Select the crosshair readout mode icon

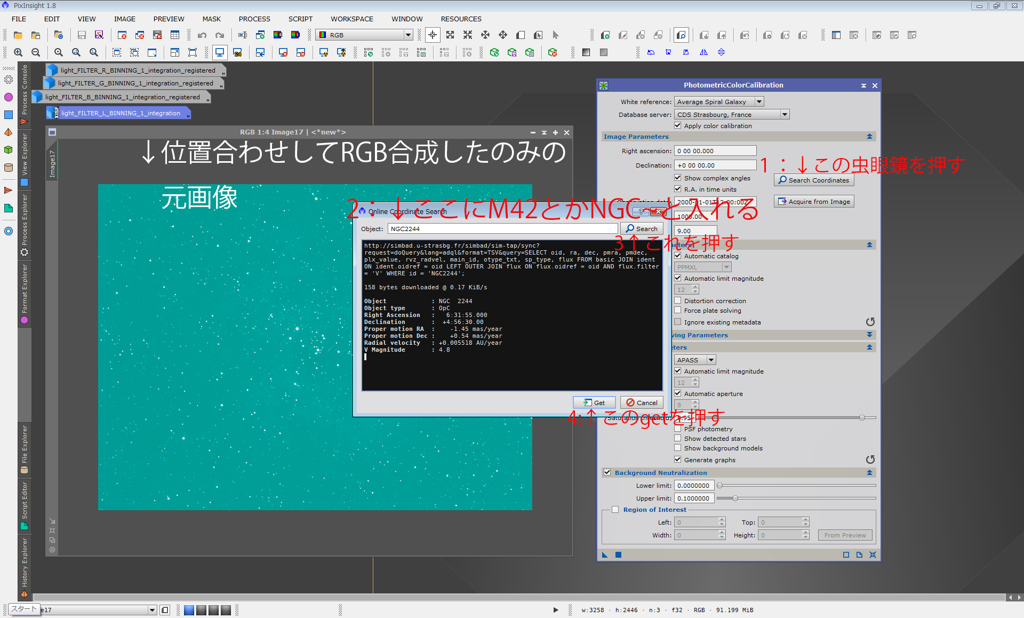click(432, 35)
